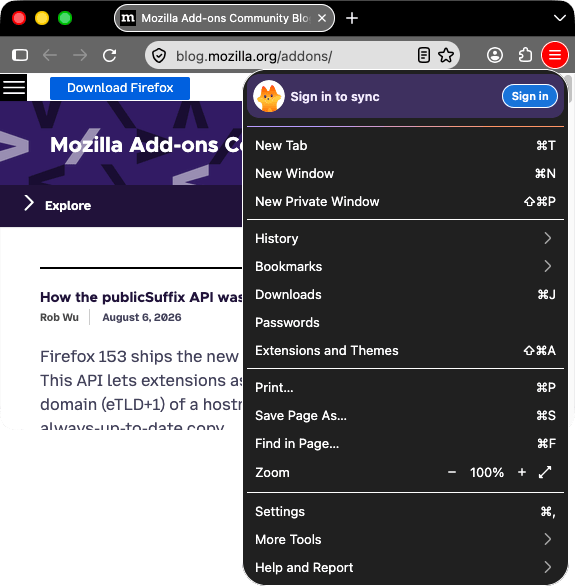Click the date August 6, 2026

tap(142, 317)
